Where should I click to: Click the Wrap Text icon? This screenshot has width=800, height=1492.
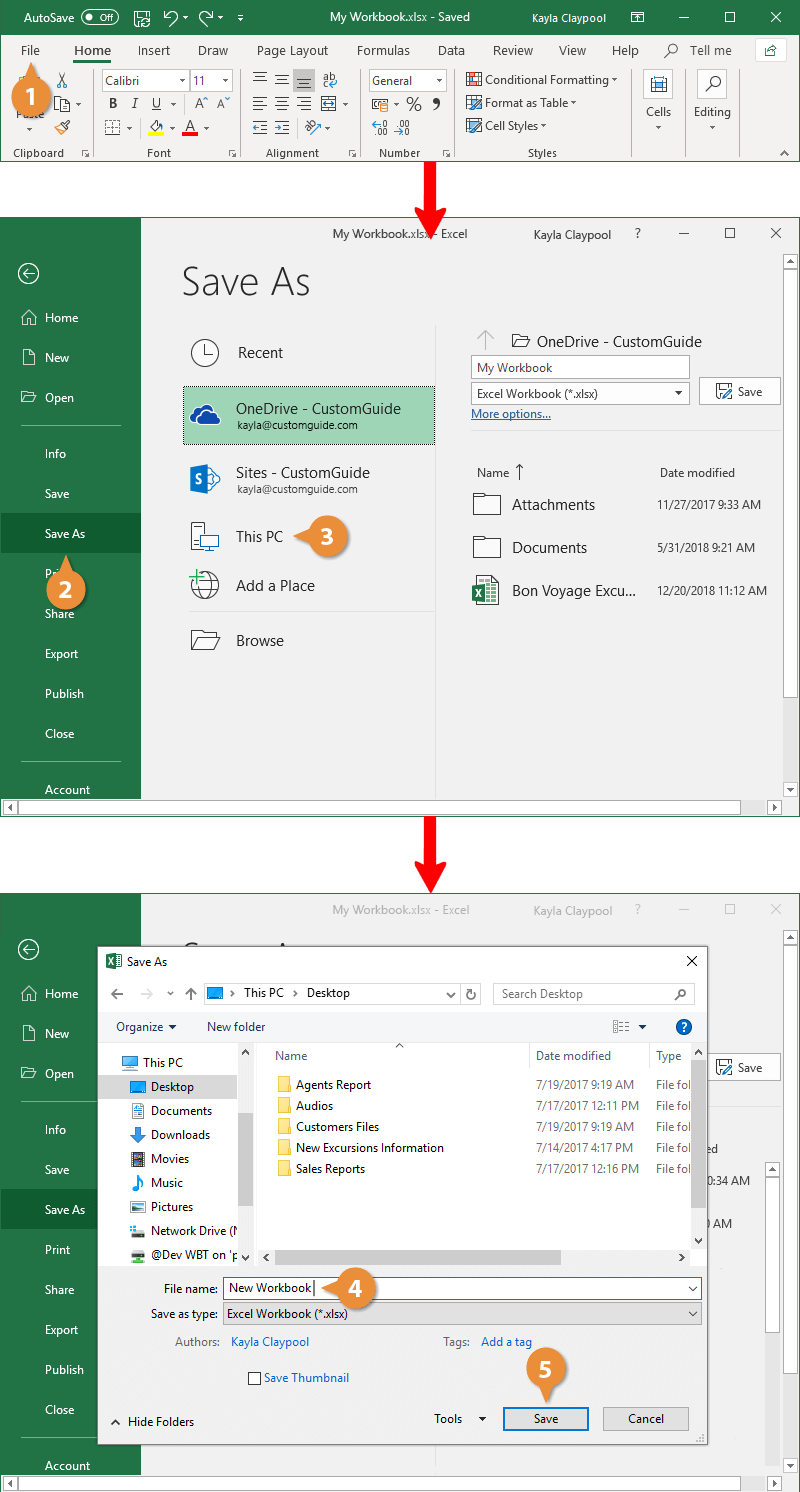click(x=330, y=79)
